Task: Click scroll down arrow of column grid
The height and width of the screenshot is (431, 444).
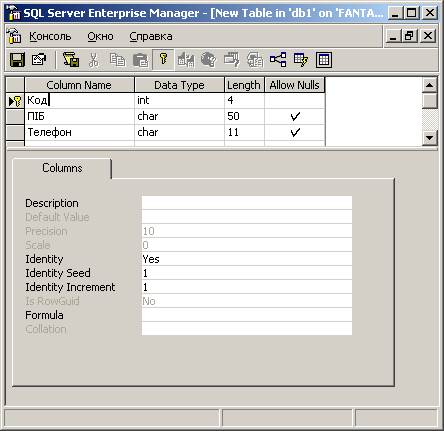Action: pos(430,137)
